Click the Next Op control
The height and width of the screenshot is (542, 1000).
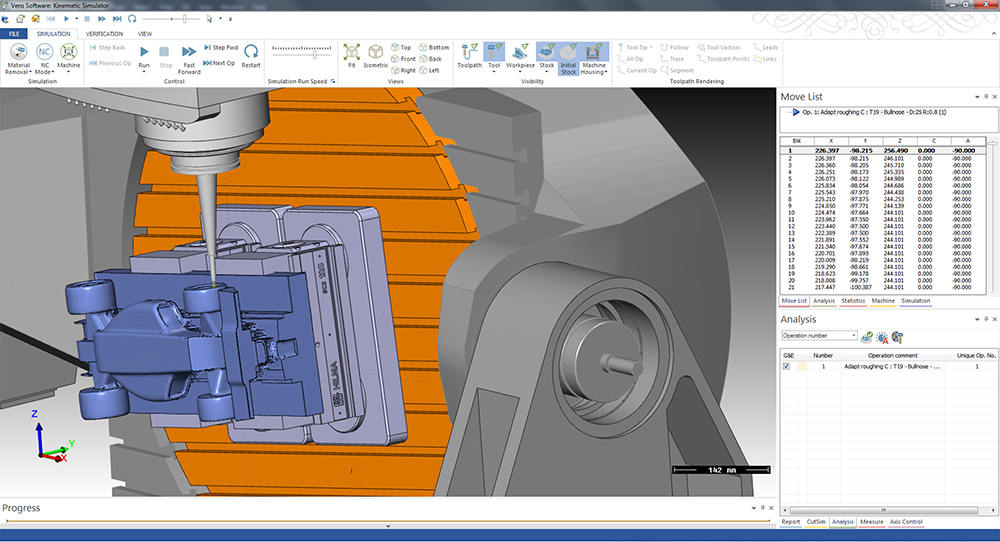(220, 63)
